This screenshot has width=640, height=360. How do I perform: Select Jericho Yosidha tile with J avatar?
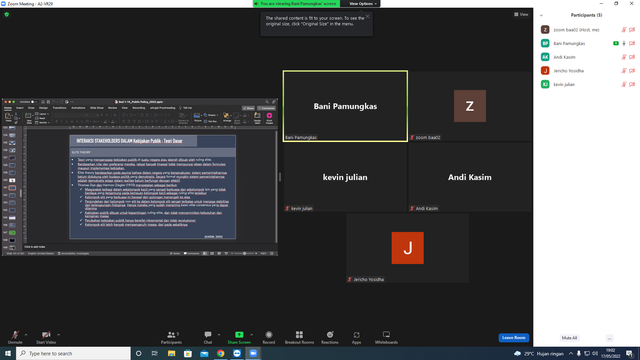[x=407, y=248]
